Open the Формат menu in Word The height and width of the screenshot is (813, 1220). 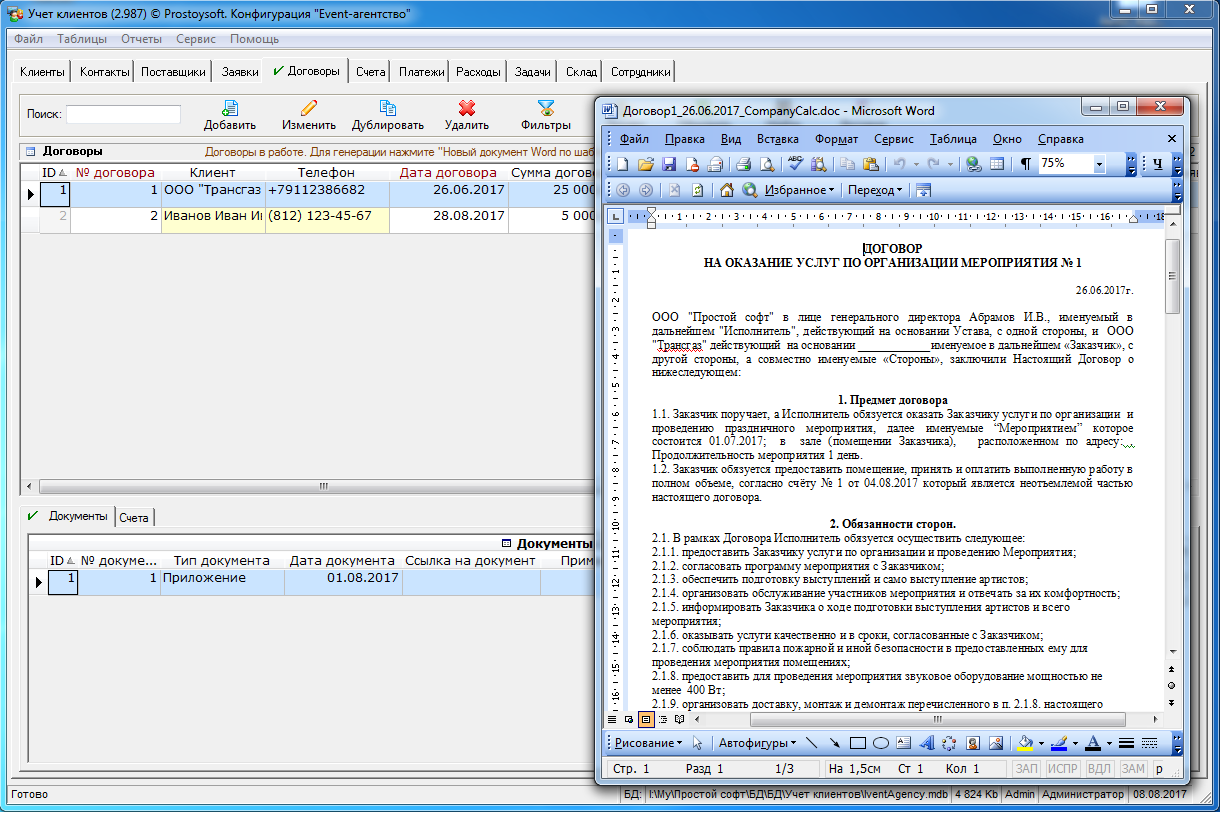click(835, 139)
